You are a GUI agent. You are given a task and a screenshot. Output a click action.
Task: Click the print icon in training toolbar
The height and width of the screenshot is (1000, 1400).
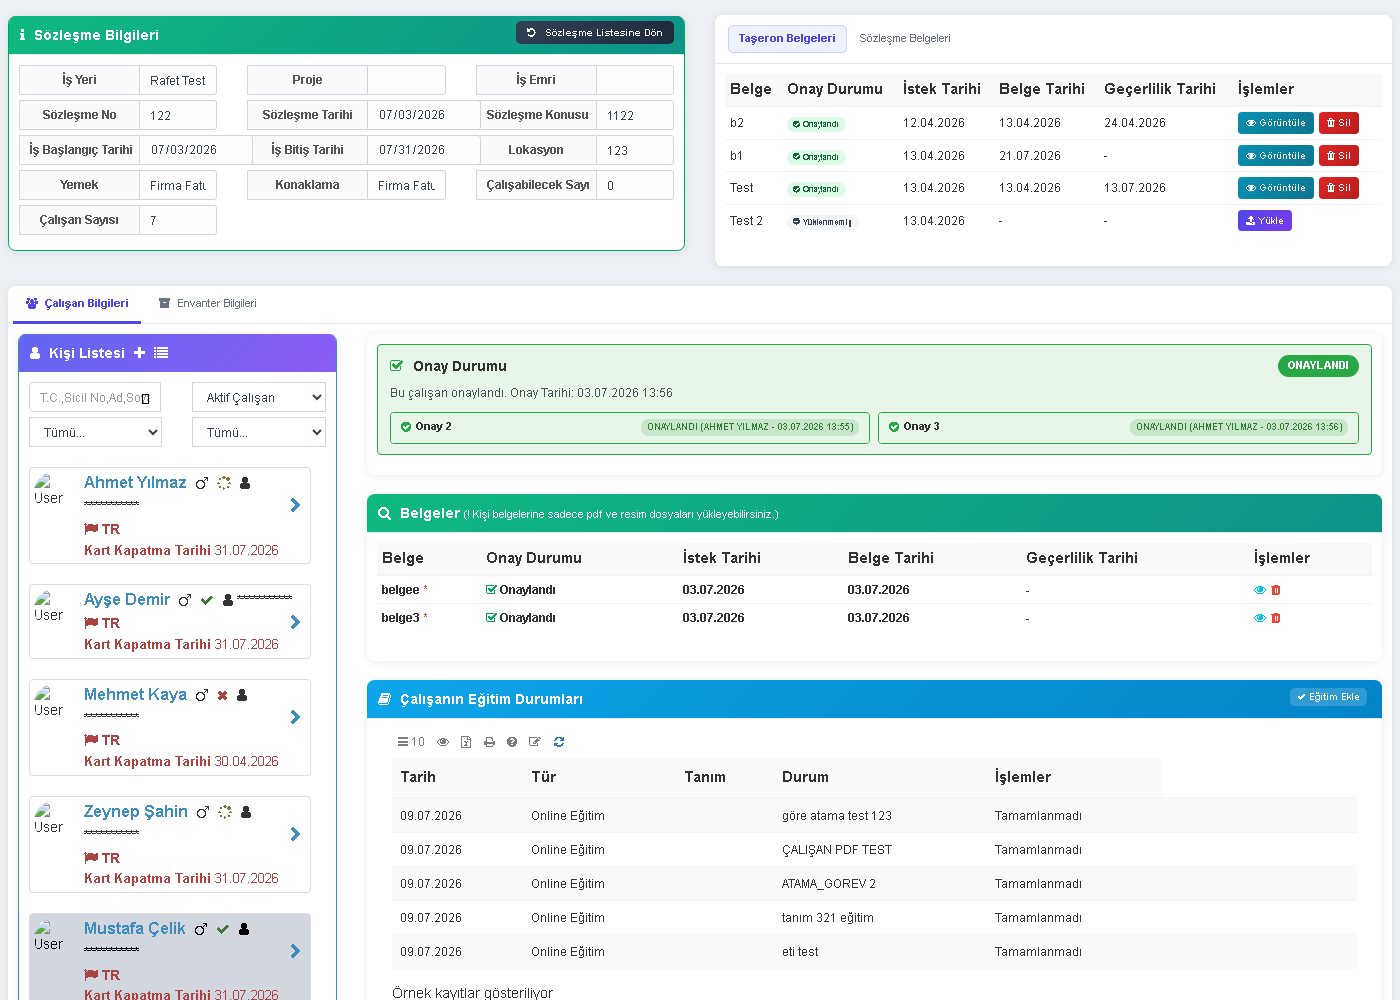(489, 742)
